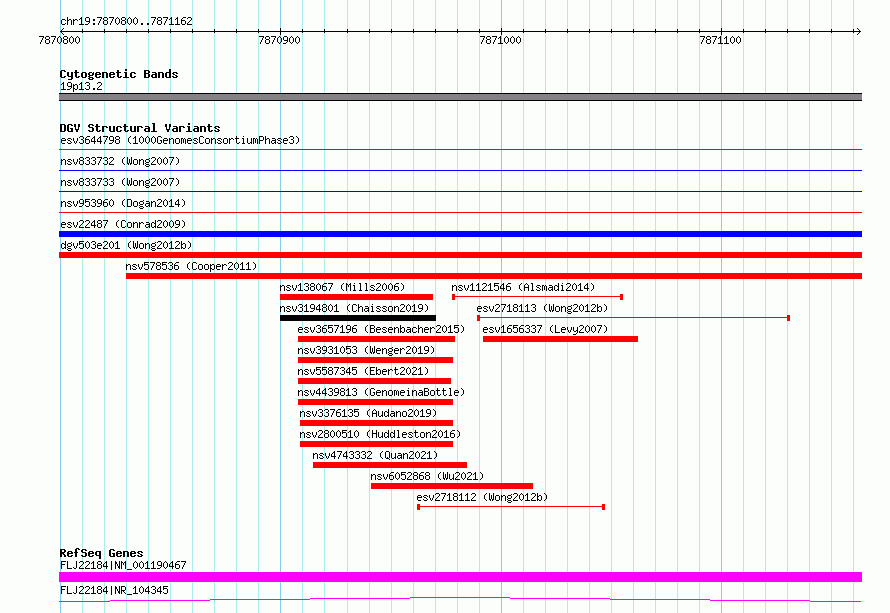
Task: Select the esv2718112 (Wong2012b) label at bottom
Action: click(482, 497)
